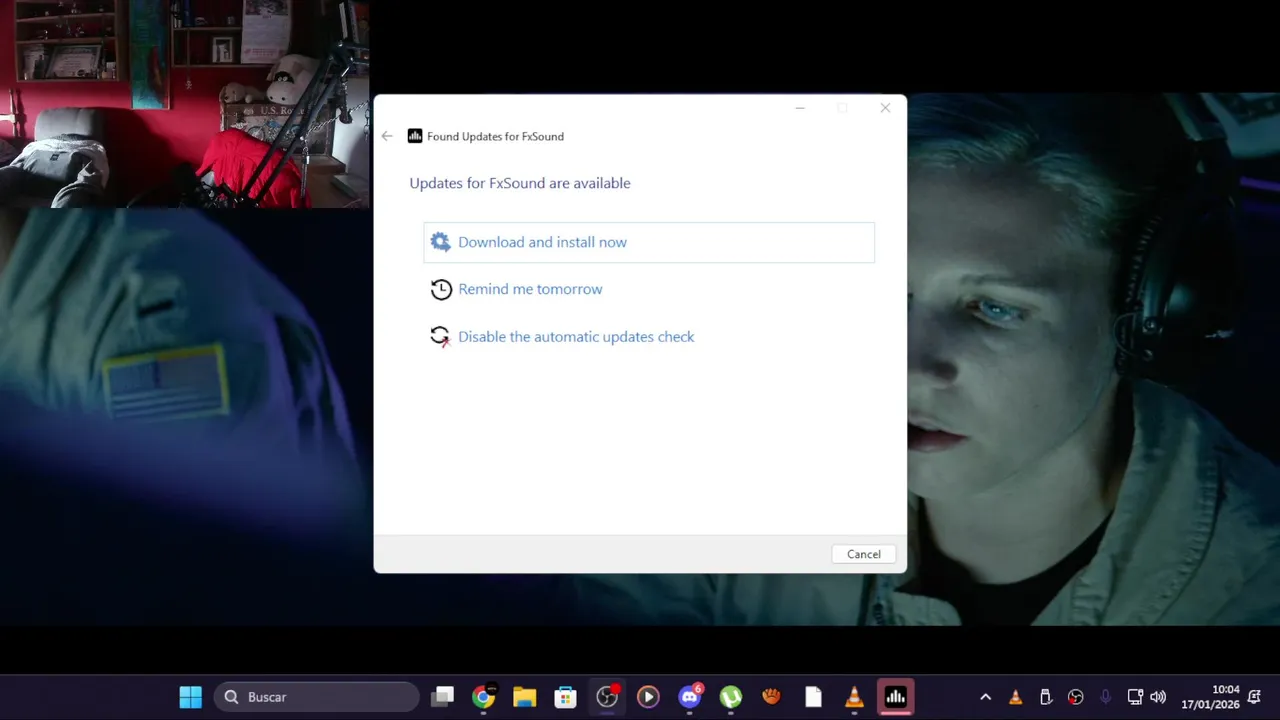1280x720 pixels.
Task: Click the VLC cone in the system tray
Action: pos(1015,697)
